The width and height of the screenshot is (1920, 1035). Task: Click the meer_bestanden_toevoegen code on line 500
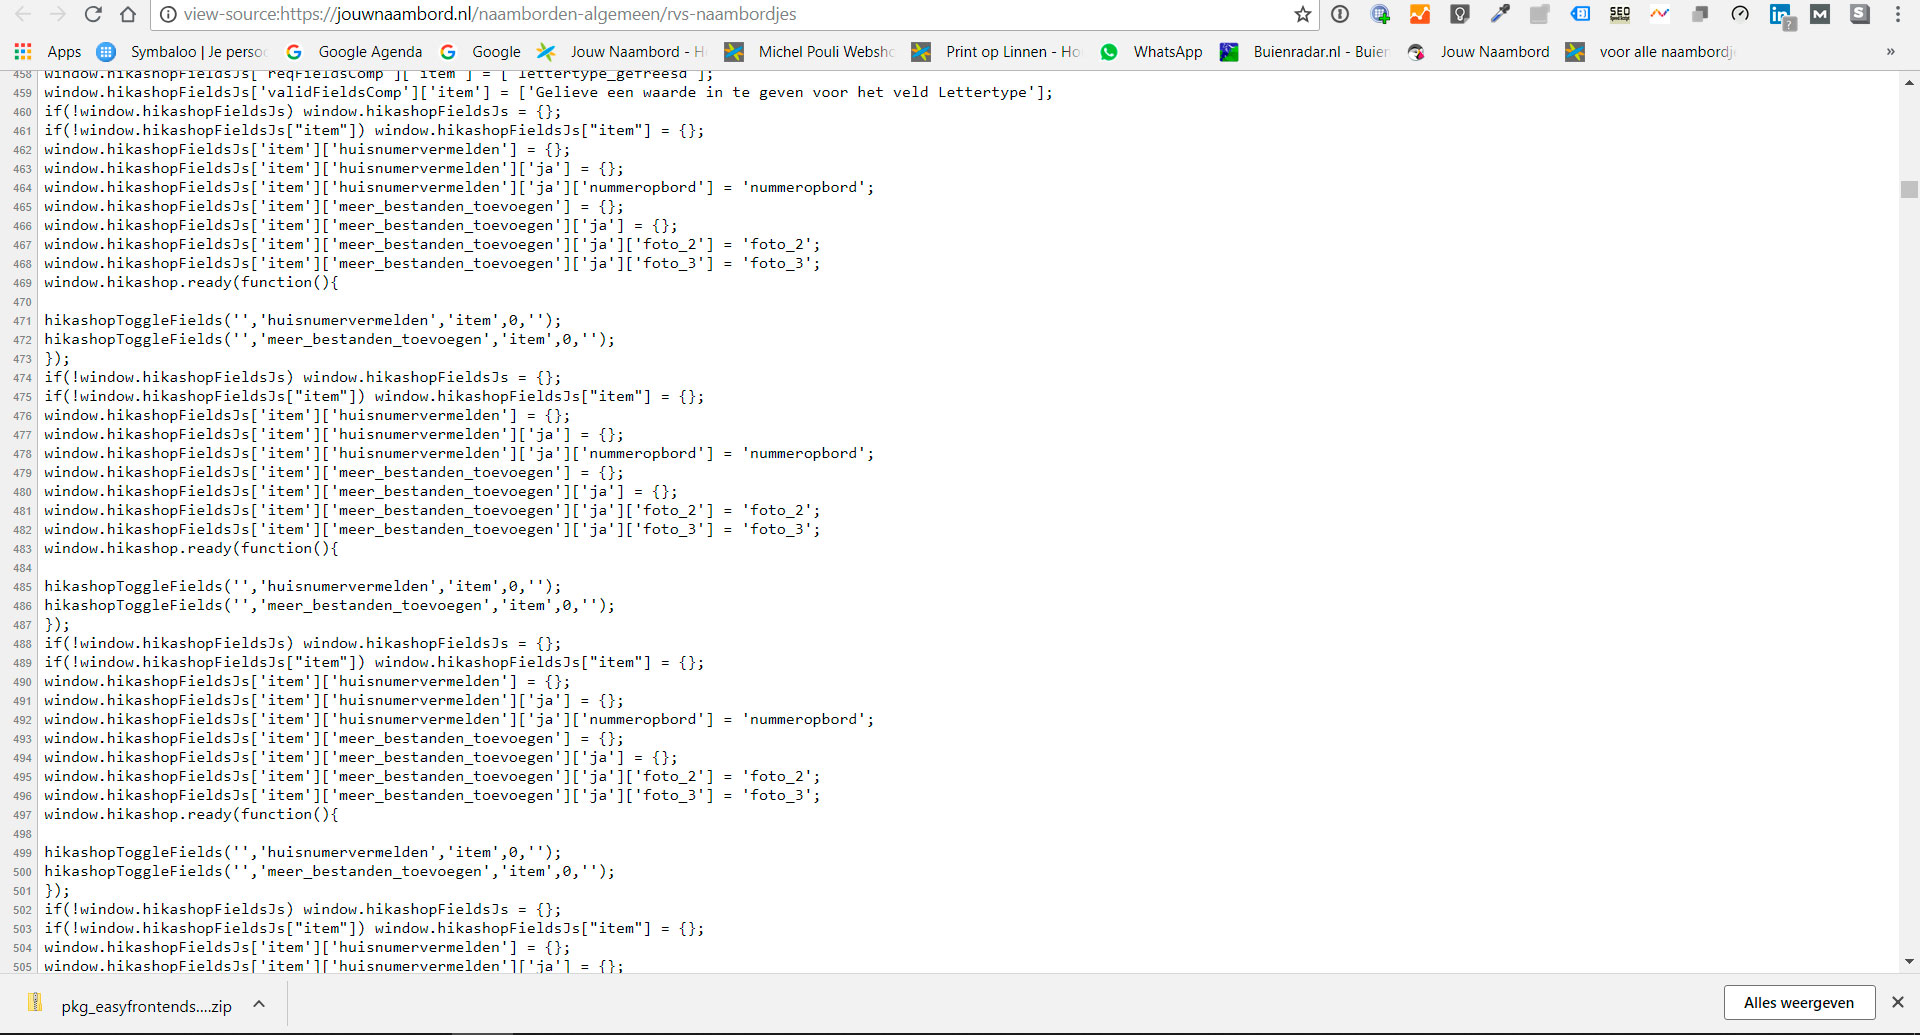(x=329, y=871)
